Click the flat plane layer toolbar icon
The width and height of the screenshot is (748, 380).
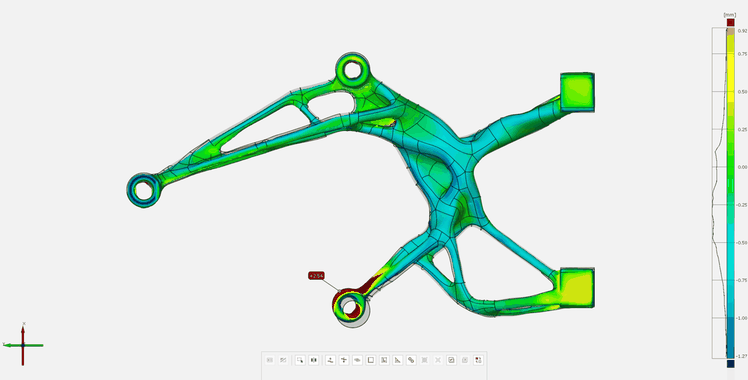(x=357, y=360)
